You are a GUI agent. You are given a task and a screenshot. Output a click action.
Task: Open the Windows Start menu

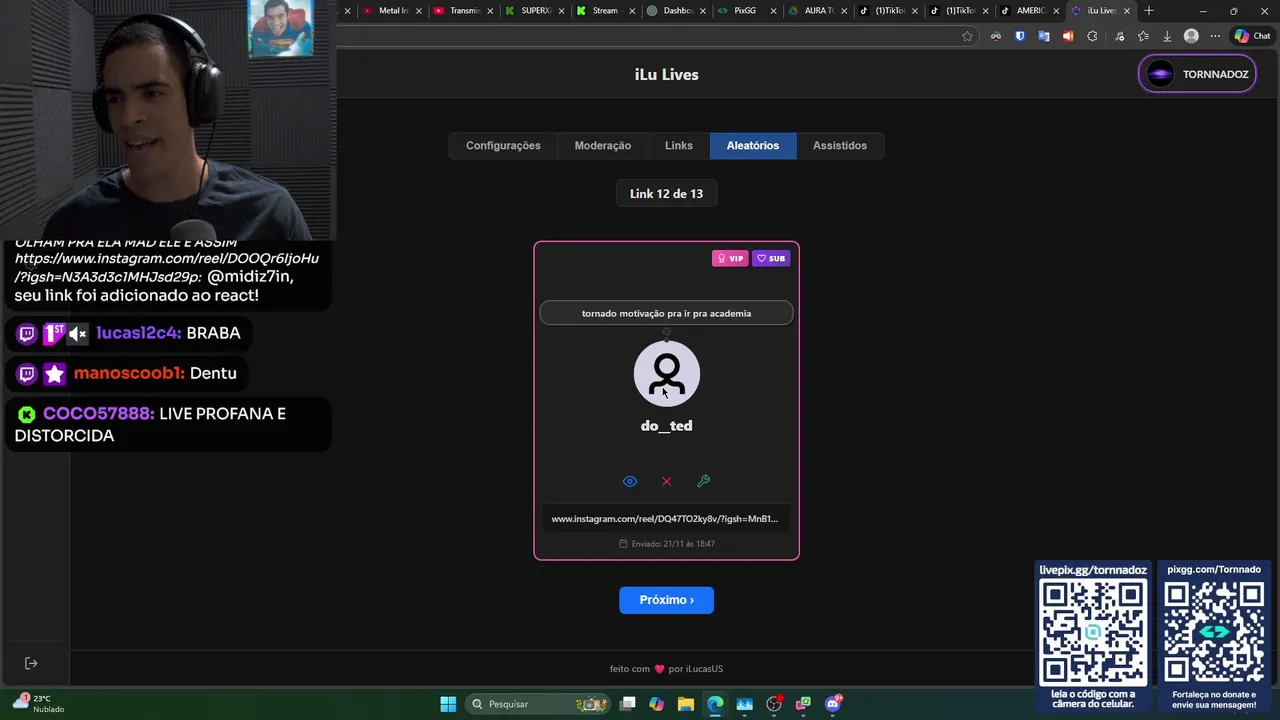pos(448,704)
